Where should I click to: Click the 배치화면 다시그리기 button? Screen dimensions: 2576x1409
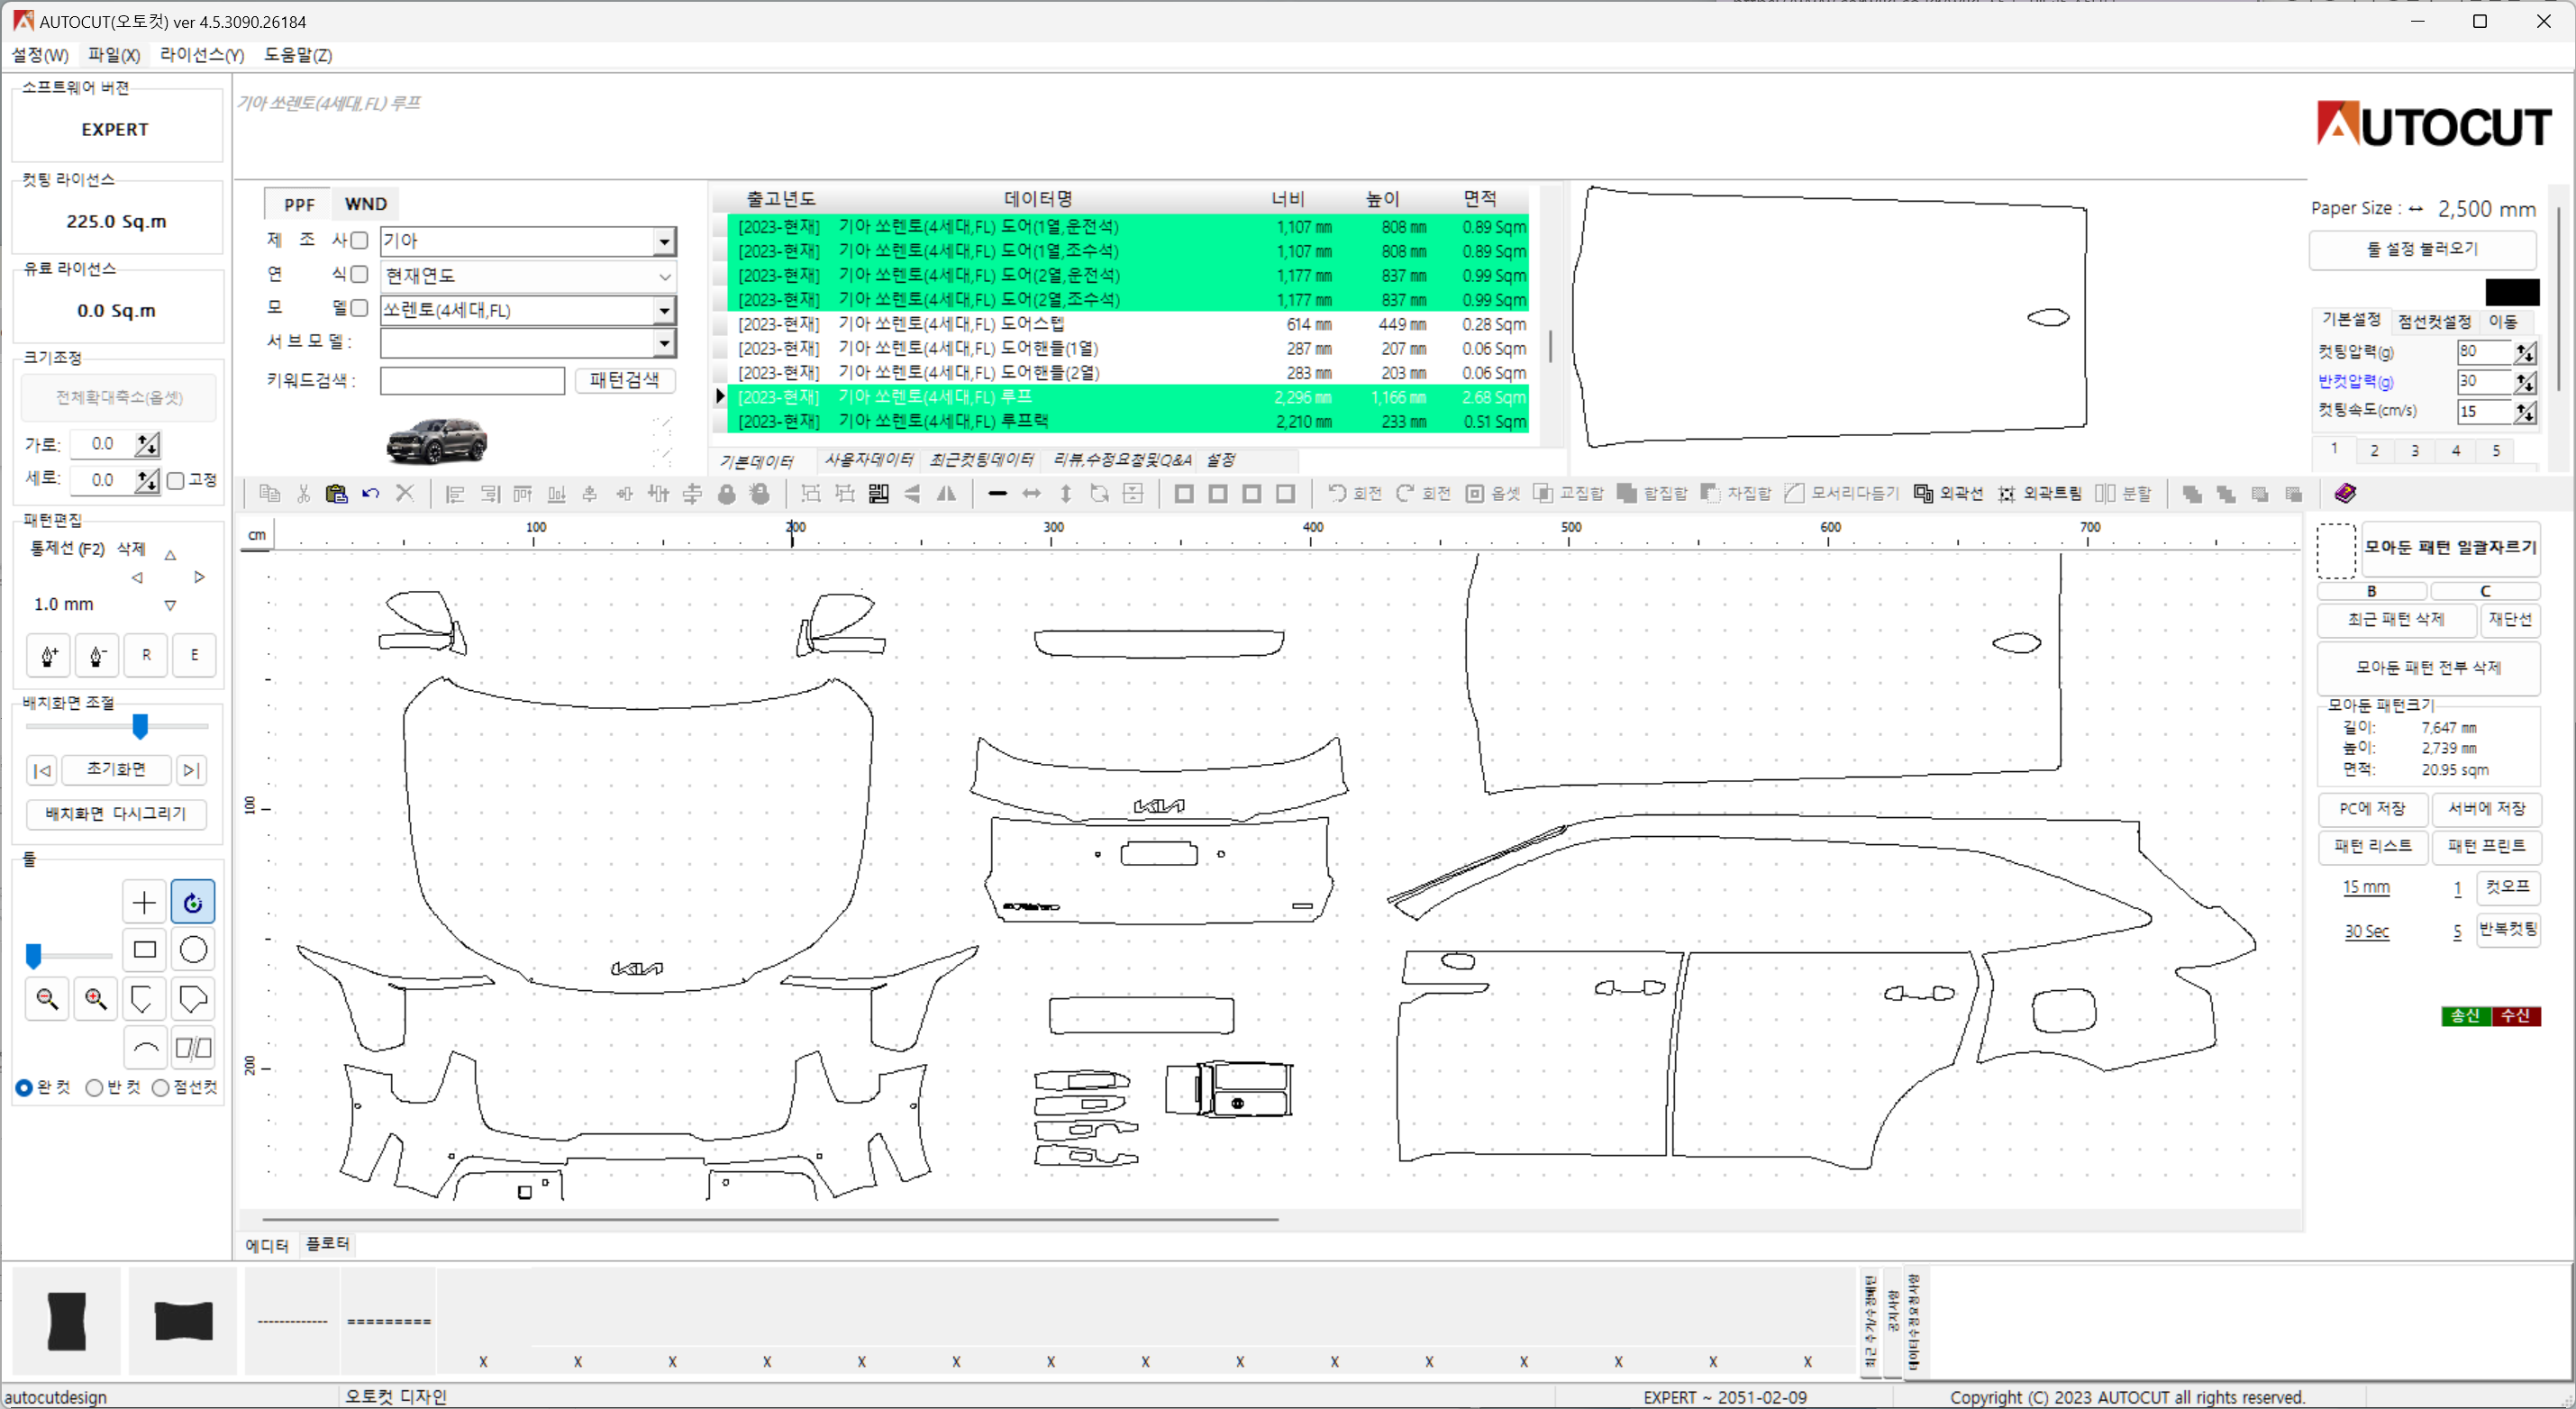116,814
